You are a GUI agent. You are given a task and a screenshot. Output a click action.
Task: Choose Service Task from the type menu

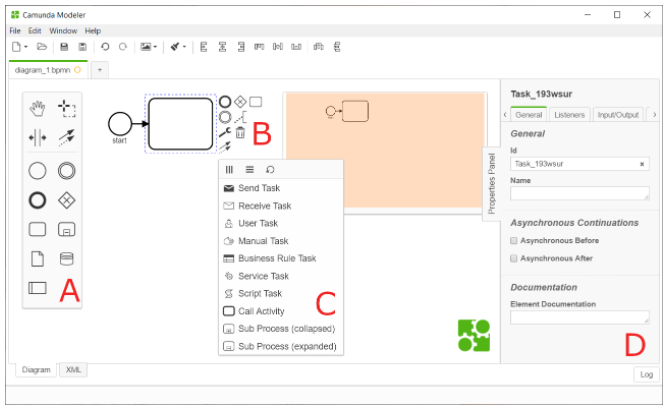click(x=264, y=275)
